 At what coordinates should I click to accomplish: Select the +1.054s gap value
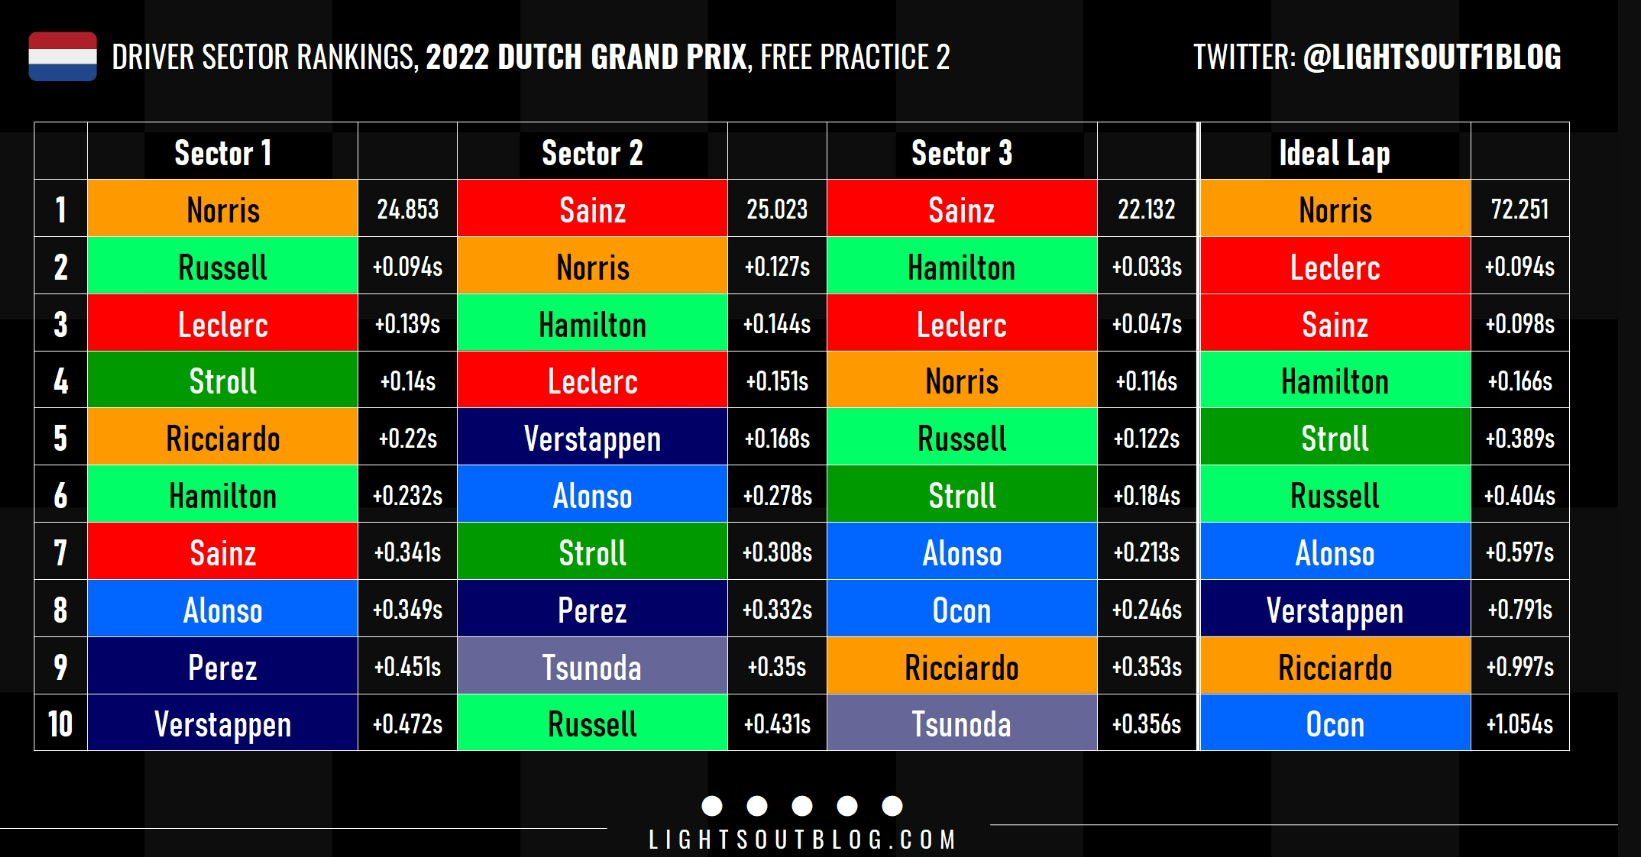click(1520, 723)
